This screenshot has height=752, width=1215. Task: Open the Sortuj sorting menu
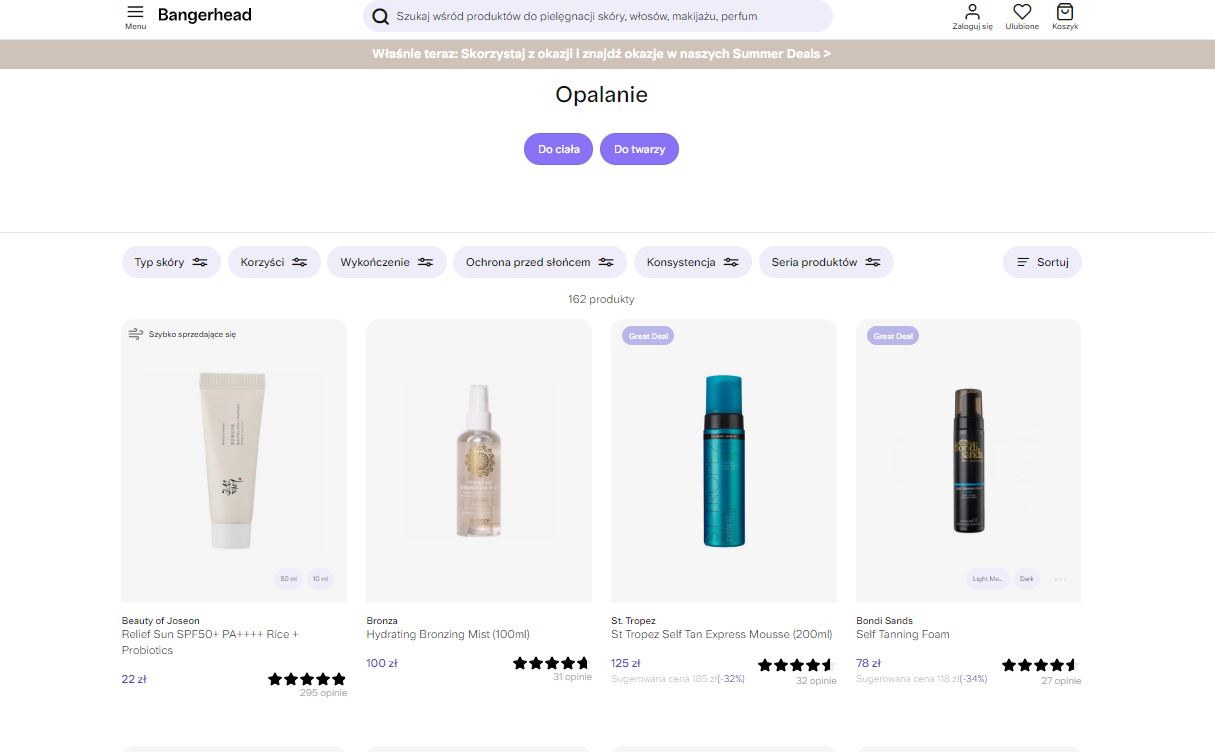pyautogui.click(x=1042, y=262)
